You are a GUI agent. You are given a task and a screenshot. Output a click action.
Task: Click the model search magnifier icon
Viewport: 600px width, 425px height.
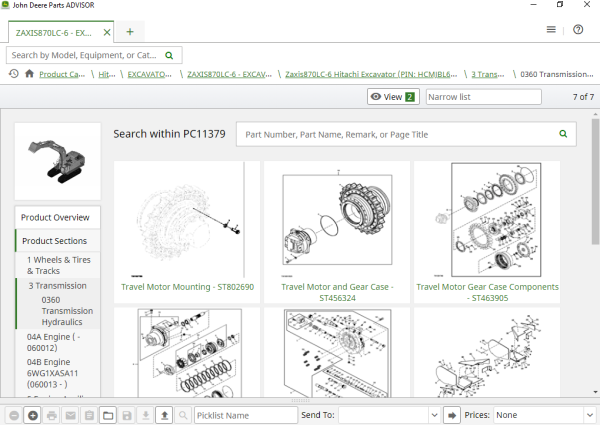coord(169,55)
